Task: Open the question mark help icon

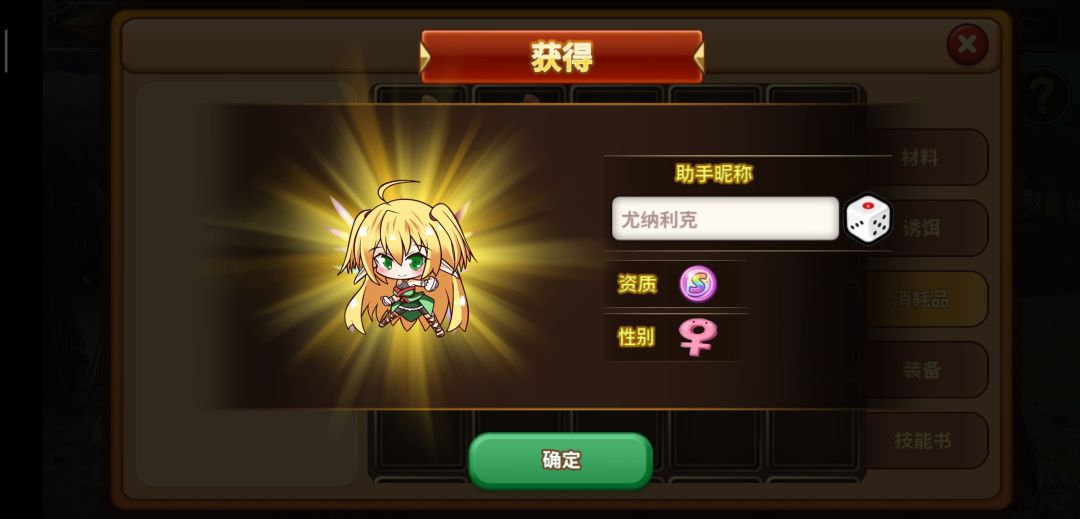Action: 1042,96
